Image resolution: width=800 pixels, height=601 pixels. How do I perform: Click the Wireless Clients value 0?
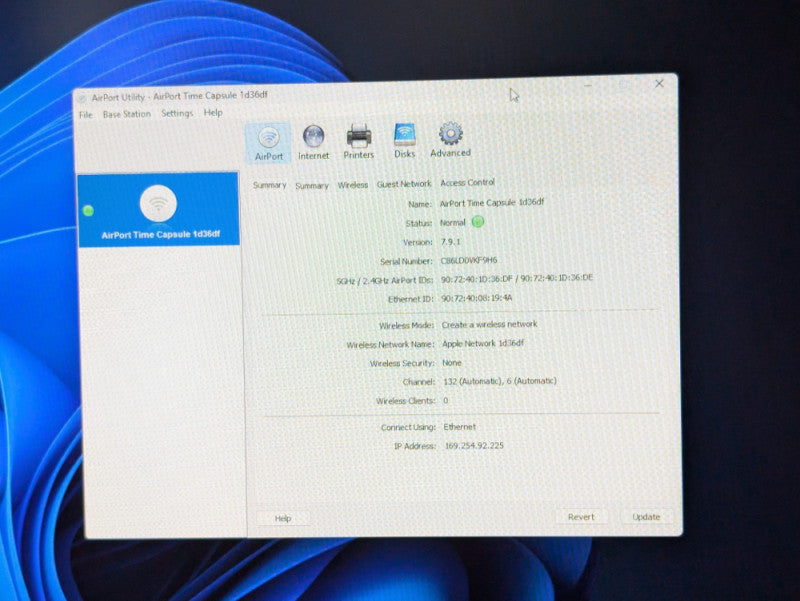[445, 400]
